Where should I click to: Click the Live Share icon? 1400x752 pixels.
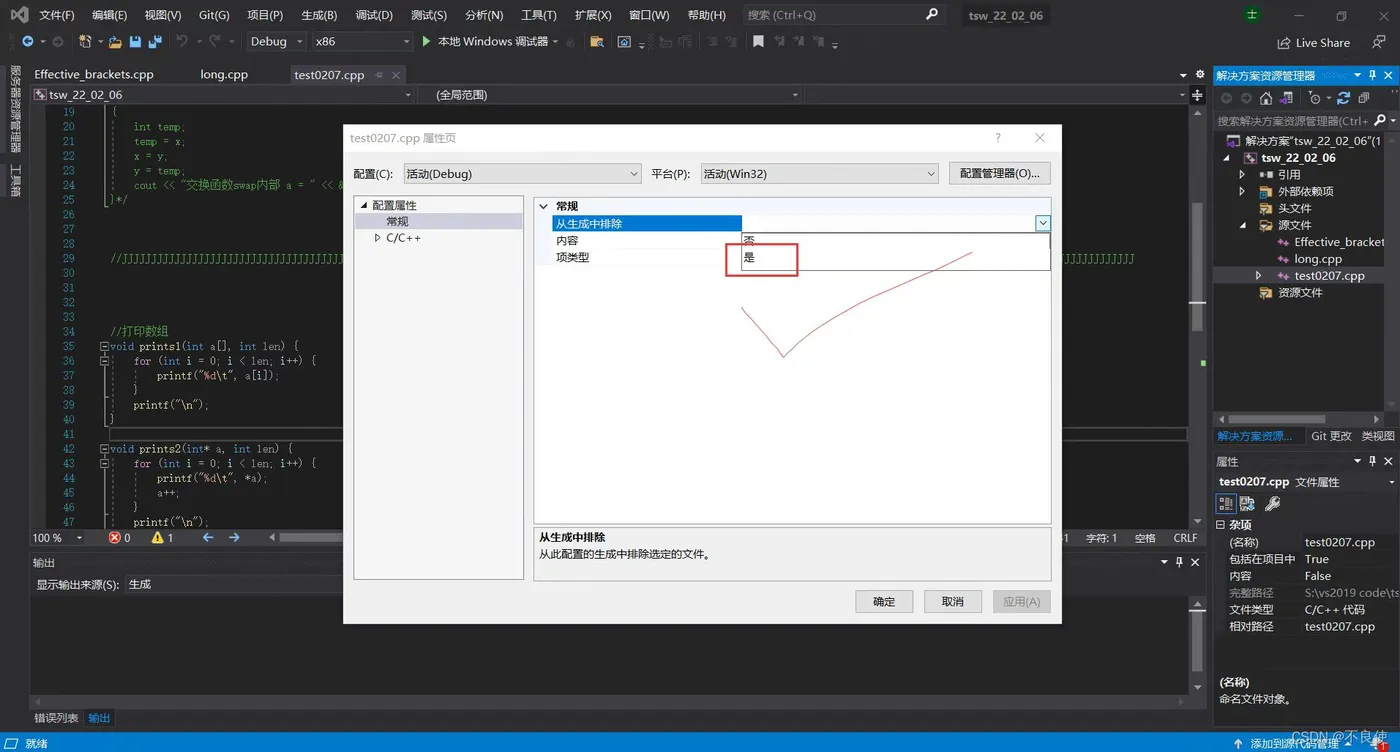point(1284,43)
